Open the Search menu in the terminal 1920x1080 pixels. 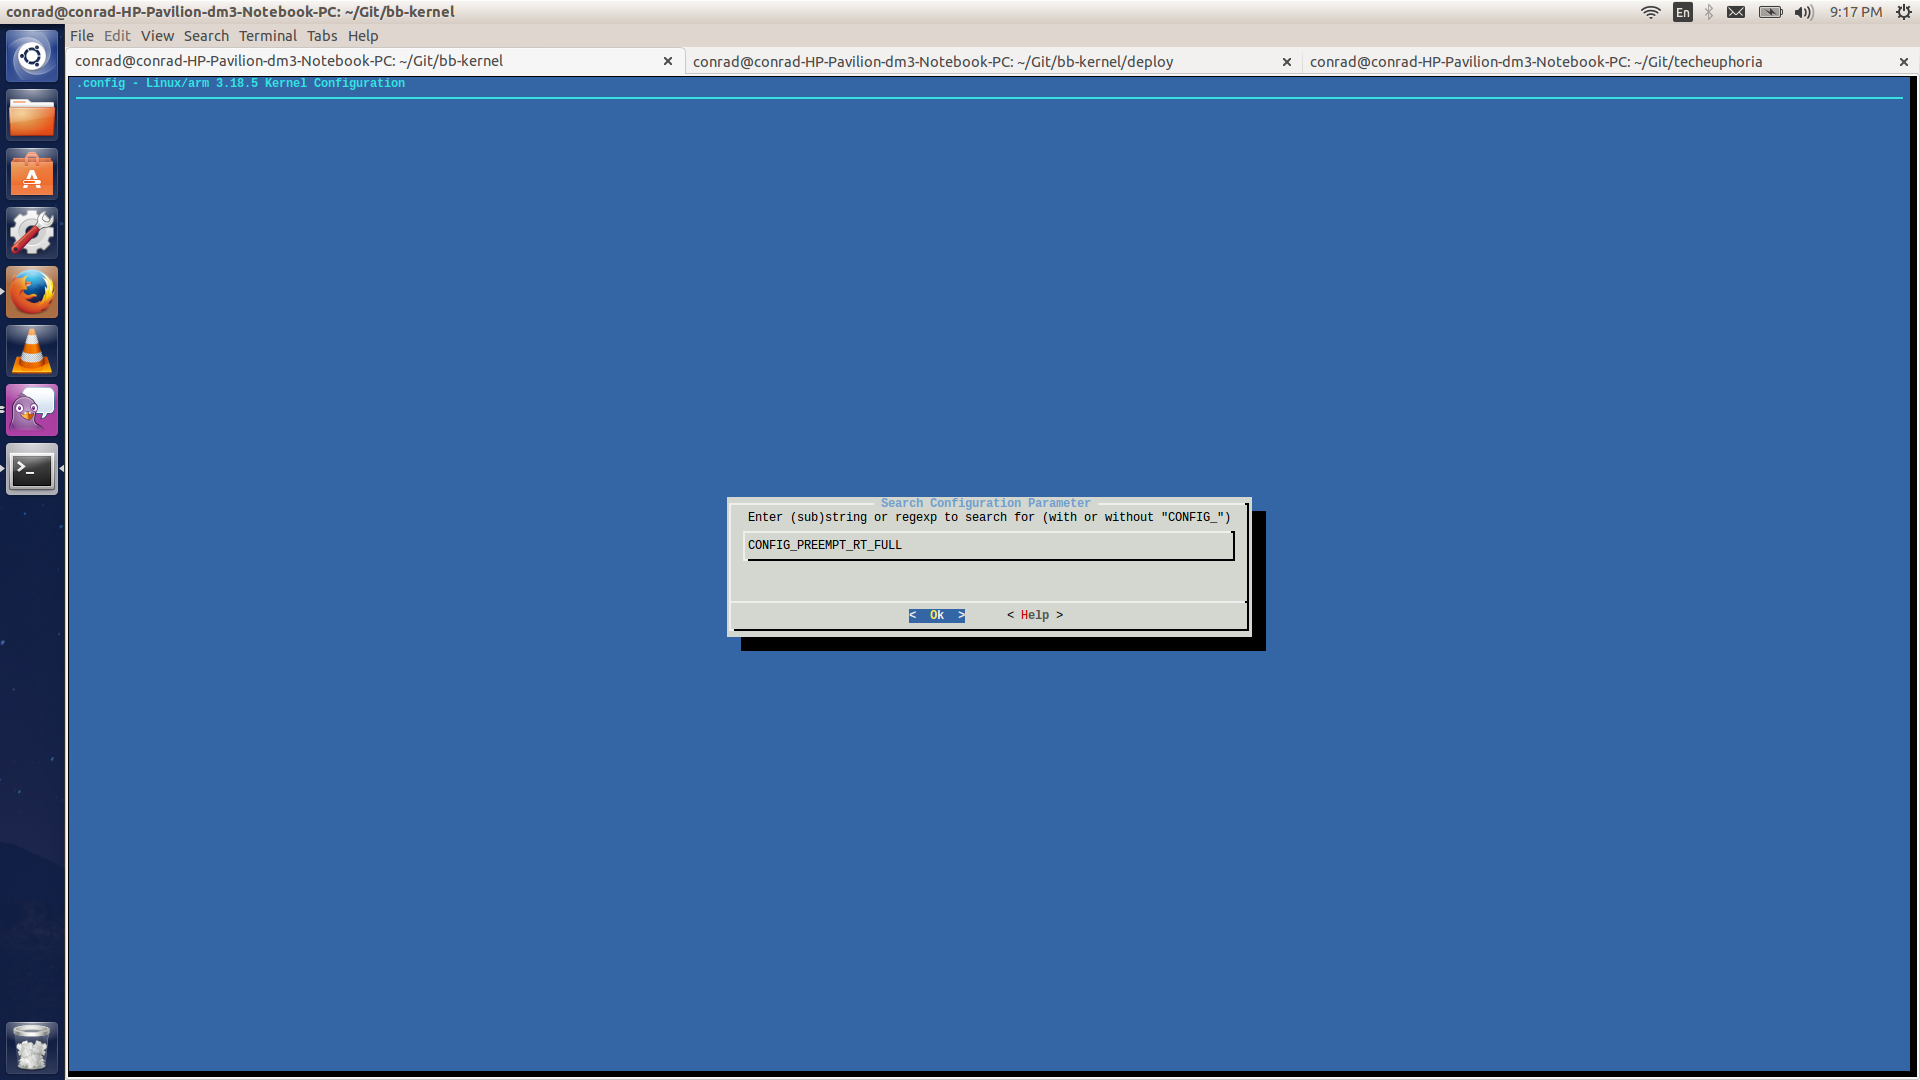coord(206,36)
